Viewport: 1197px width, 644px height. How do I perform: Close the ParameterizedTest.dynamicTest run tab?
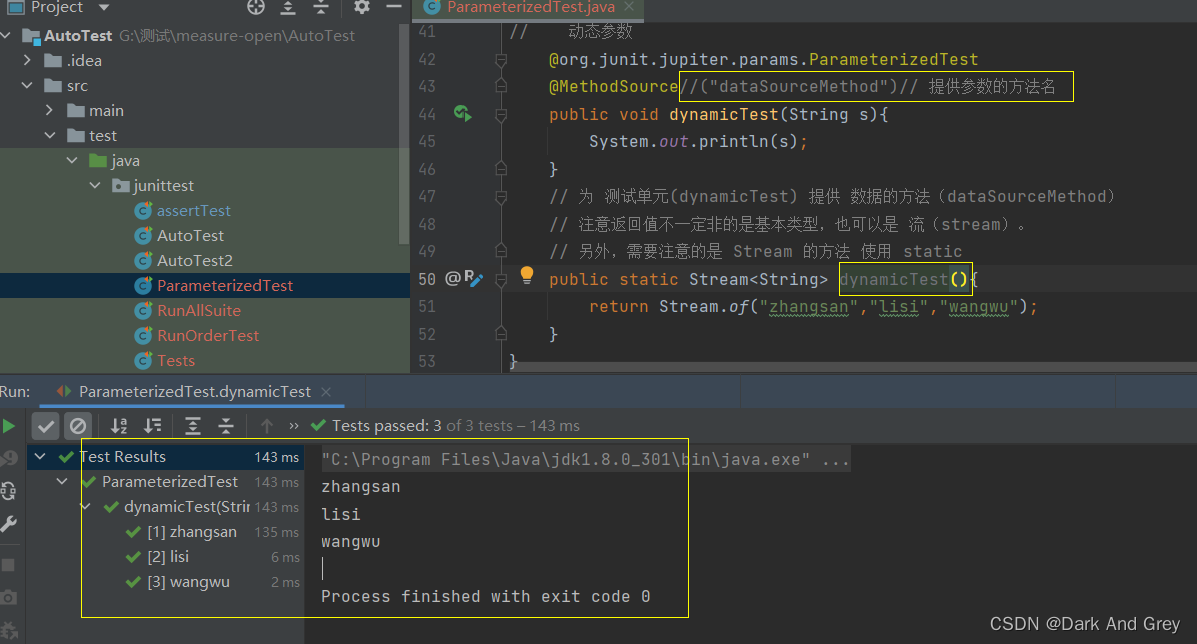coord(326,391)
